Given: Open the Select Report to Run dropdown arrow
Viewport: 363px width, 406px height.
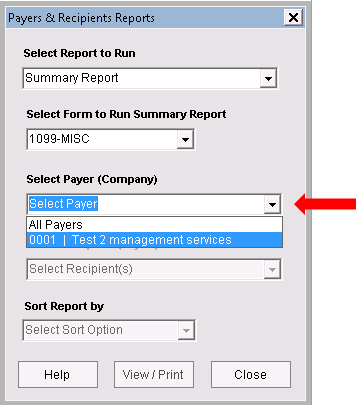Looking at the screenshot, I should click(268, 78).
